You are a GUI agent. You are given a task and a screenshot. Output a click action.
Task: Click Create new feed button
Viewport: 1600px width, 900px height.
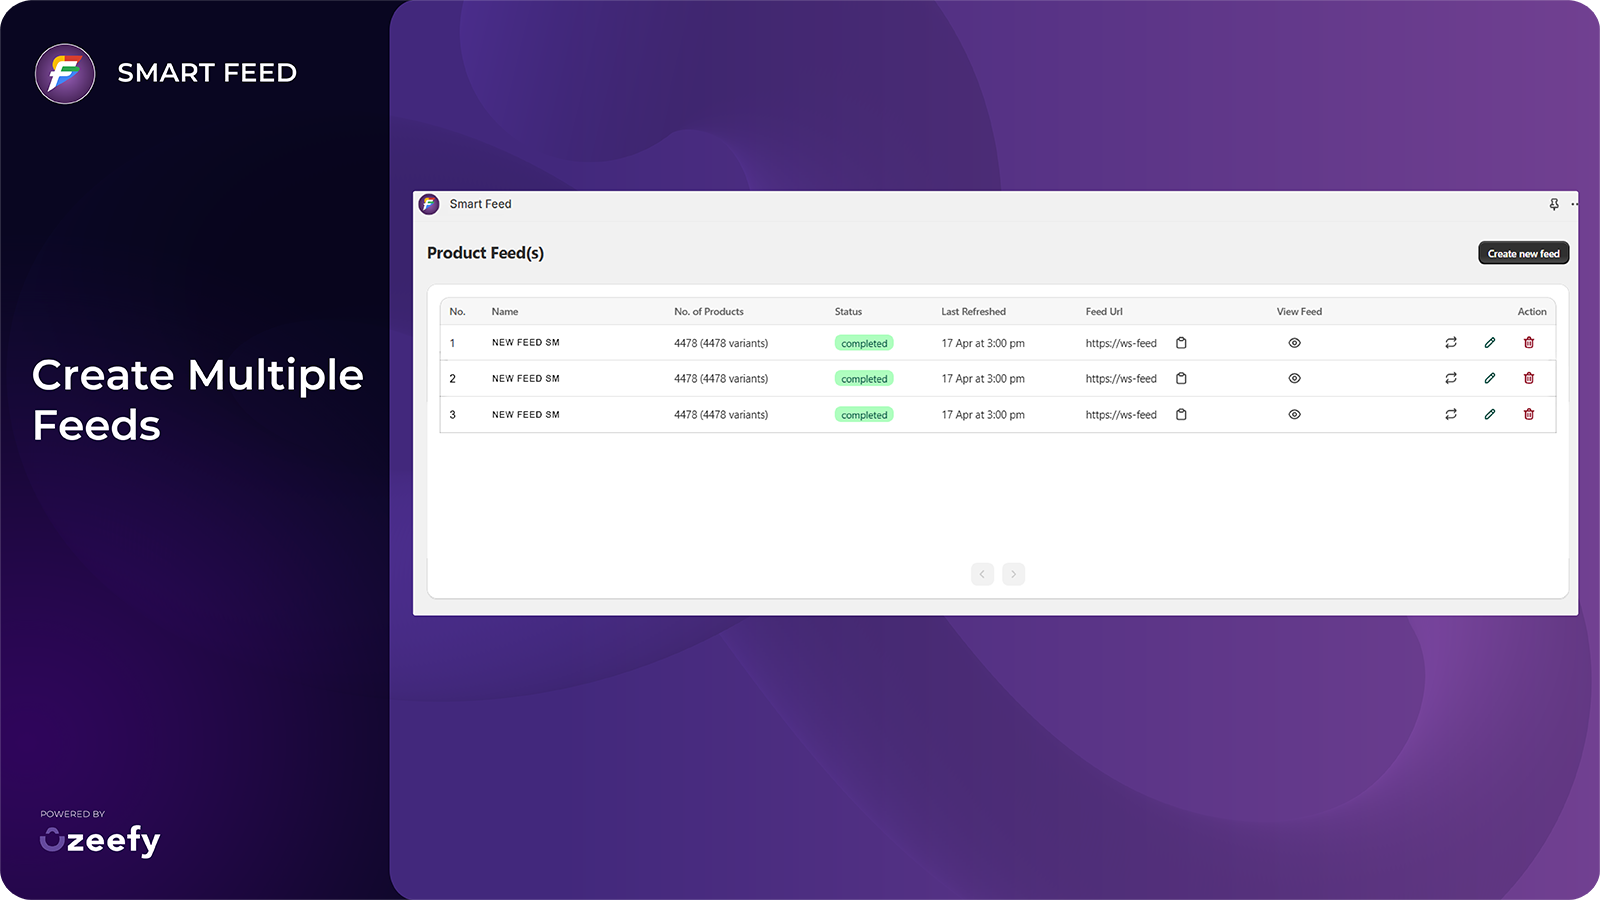tap(1524, 253)
